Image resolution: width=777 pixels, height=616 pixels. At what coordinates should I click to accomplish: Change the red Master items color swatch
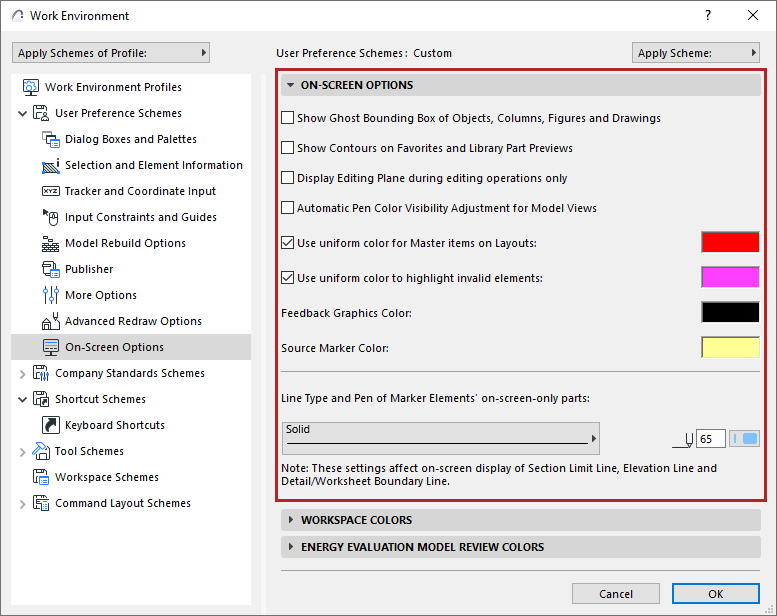pyautogui.click(x=730, y=242)
